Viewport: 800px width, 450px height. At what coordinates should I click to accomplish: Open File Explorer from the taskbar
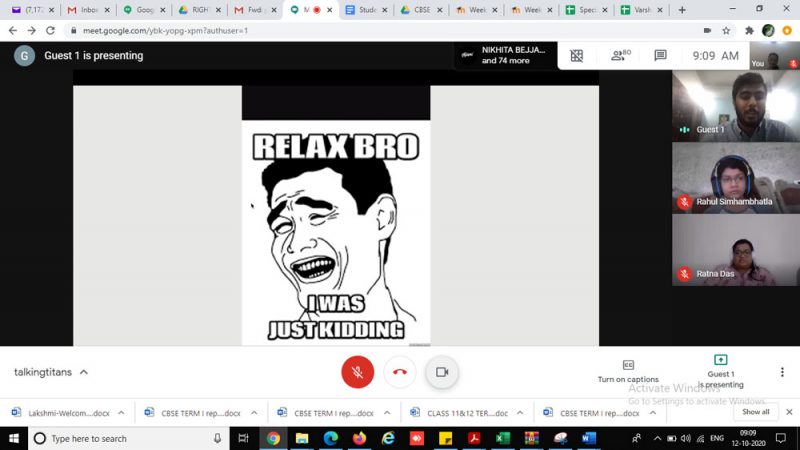[302, 438]
